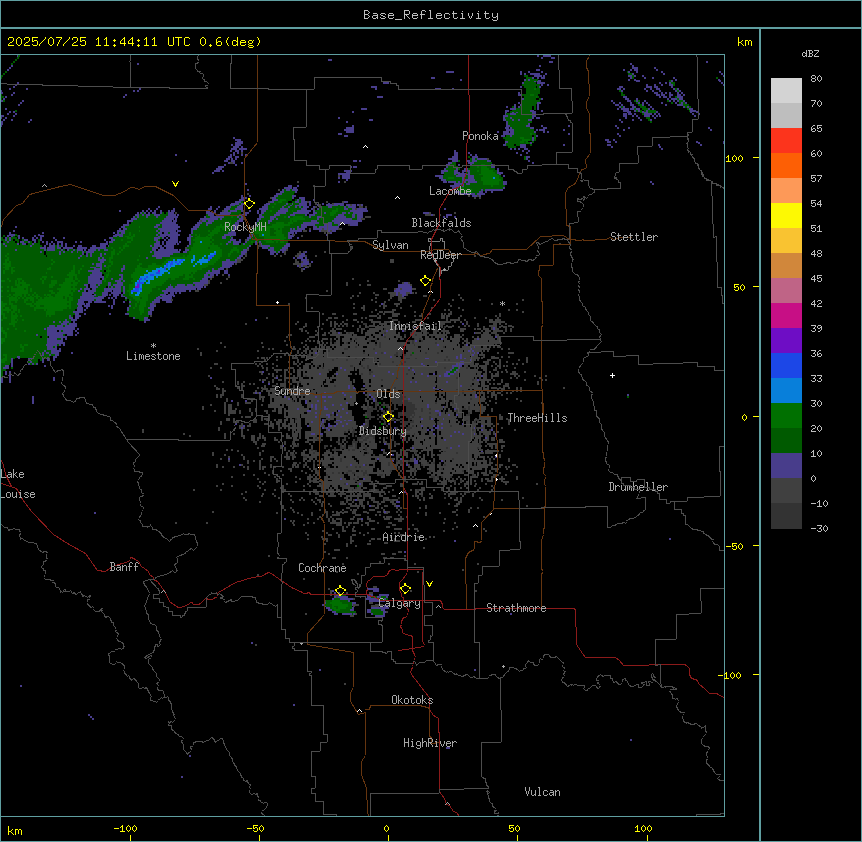This screenshot has height=842, width=862.
Task: Click the -30 dBZ legend value
Action: 819,529
